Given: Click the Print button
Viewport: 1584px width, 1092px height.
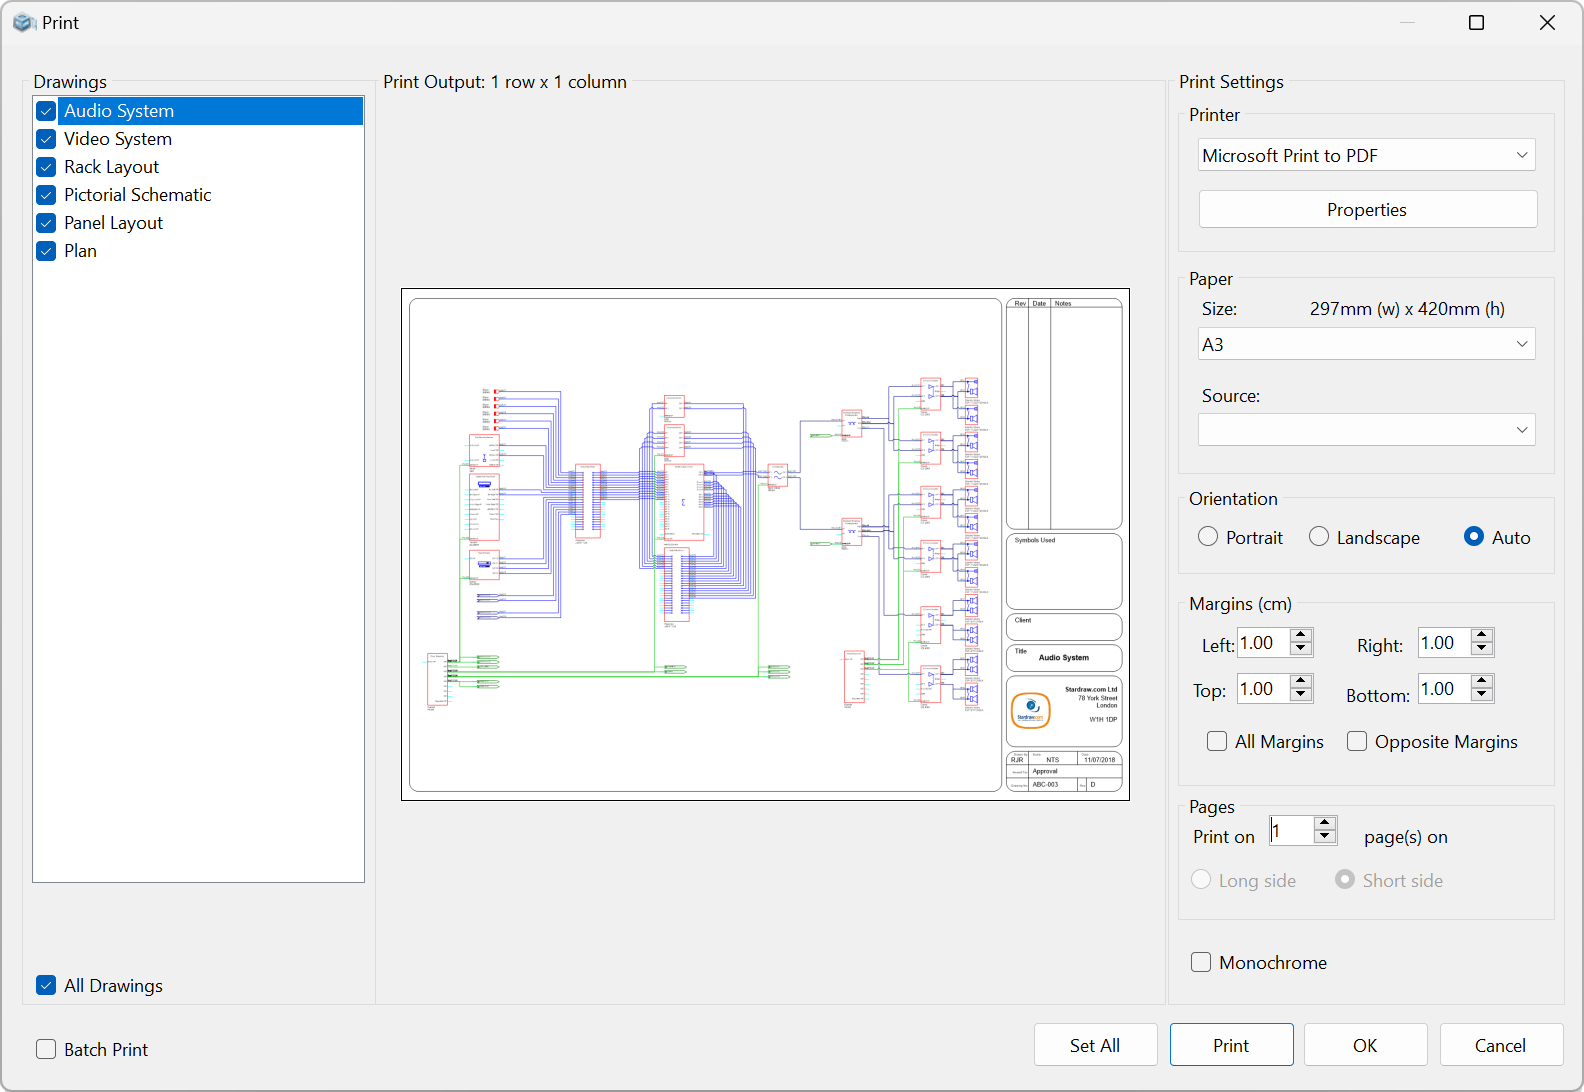Looking at the screenshot, I should pos(1231,1045).
